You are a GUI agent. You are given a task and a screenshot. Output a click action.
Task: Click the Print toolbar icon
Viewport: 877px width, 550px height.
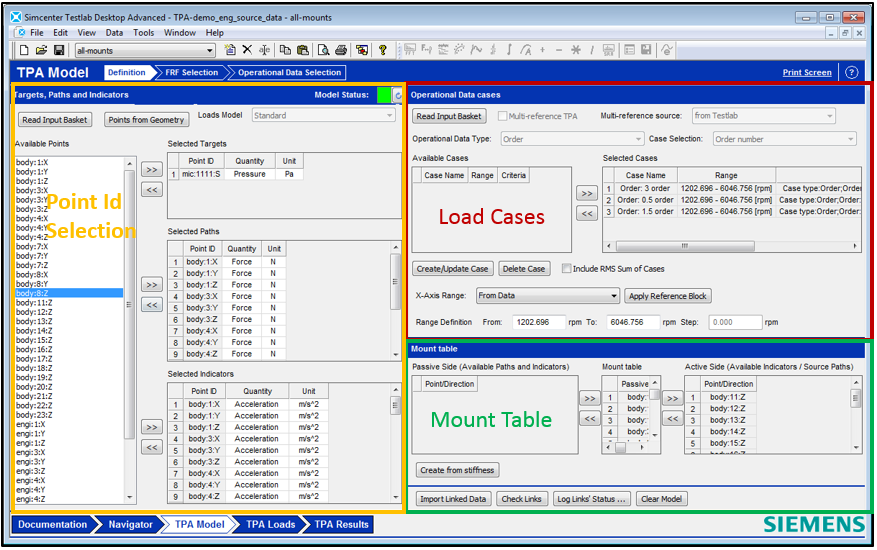coord(341,50)
